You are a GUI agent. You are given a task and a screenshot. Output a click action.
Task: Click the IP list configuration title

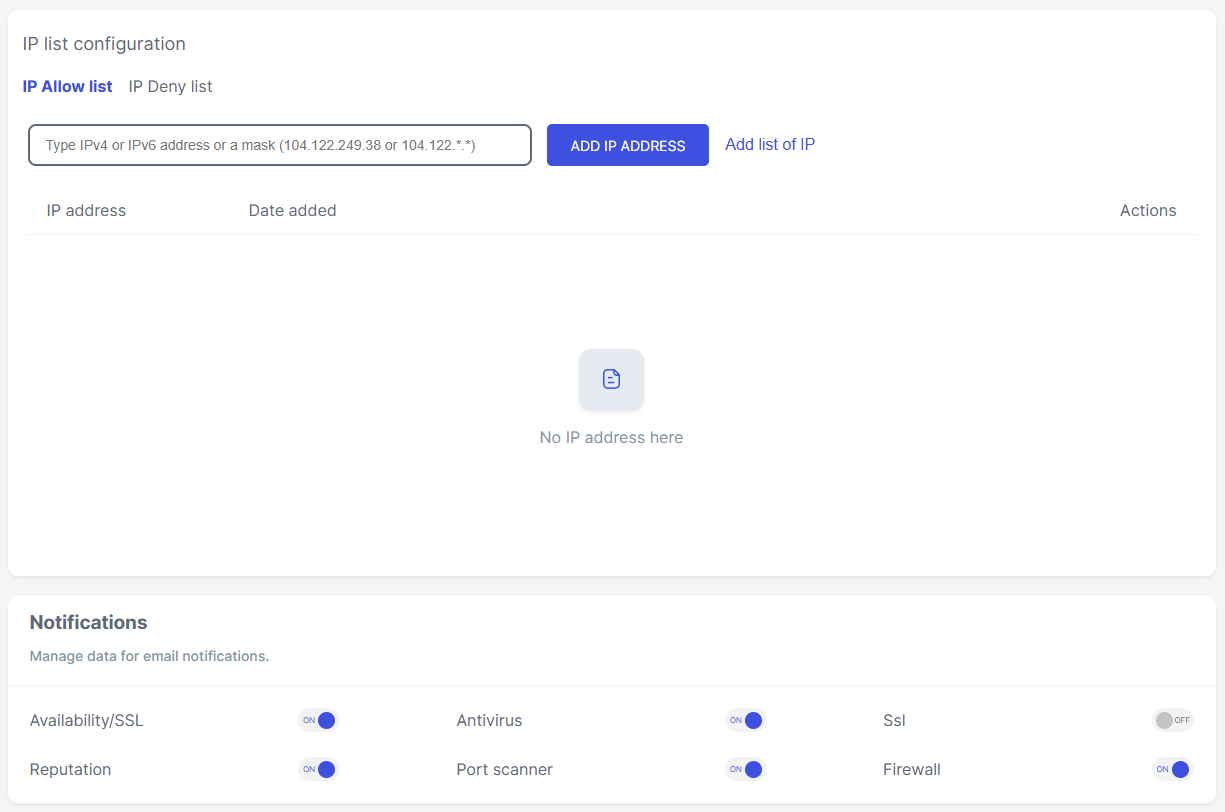pyautogui.click(x=104, y=44)
